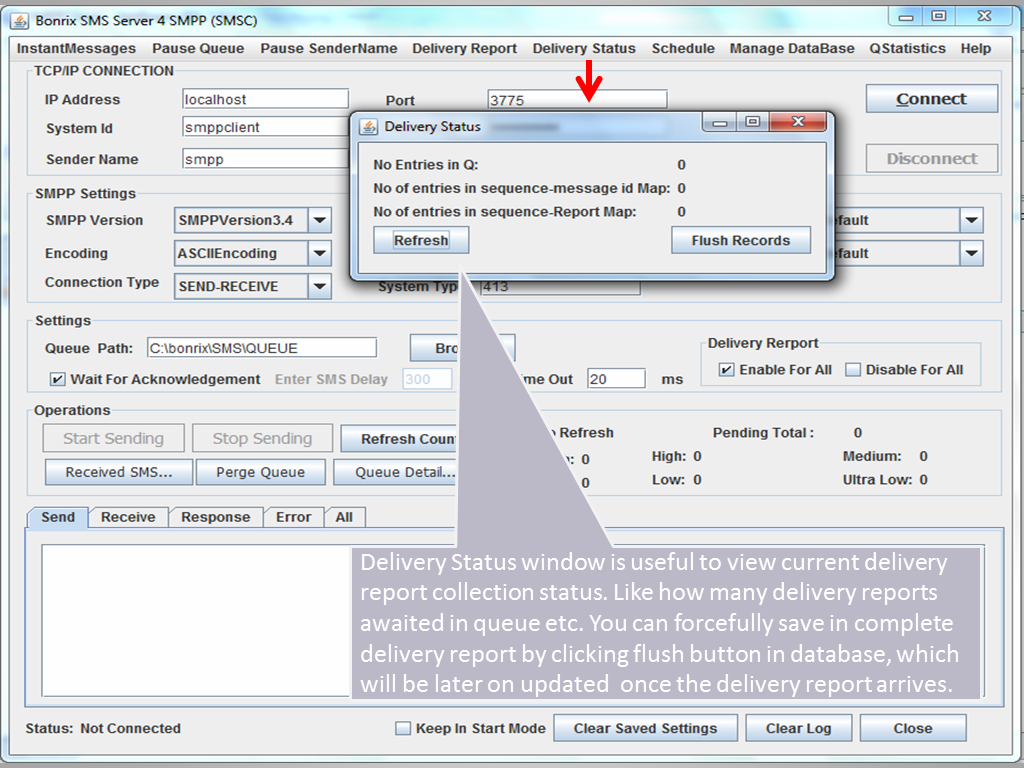Viewport: 1024px width, 768px height.
Task: Click the 'Ultra Low:' count label
Action: tap(878, 479)
